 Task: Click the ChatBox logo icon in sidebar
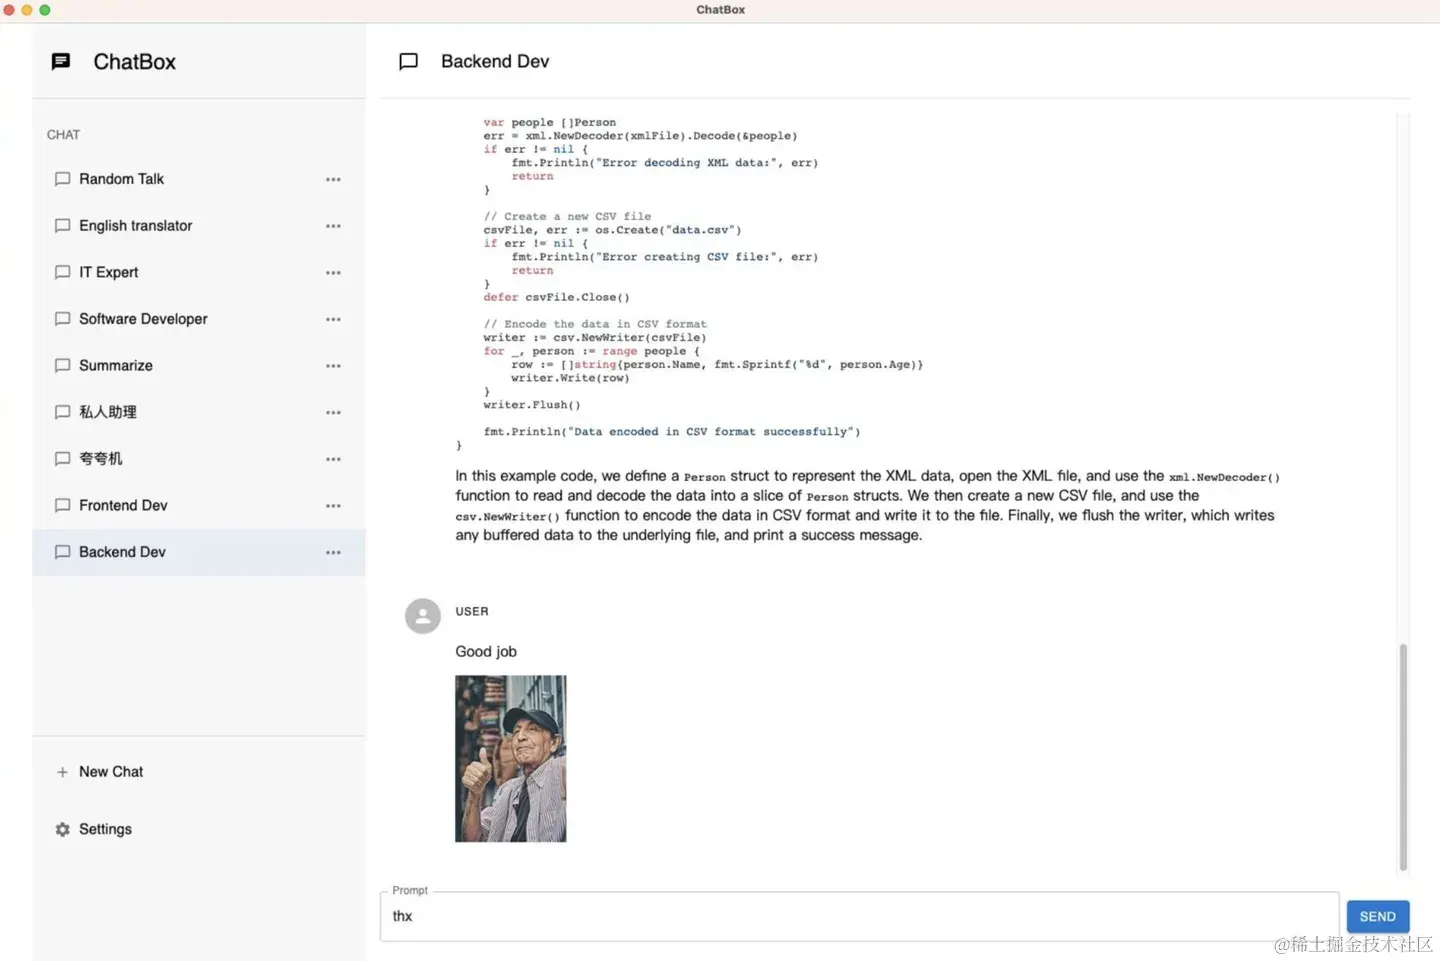pos(61,62)
